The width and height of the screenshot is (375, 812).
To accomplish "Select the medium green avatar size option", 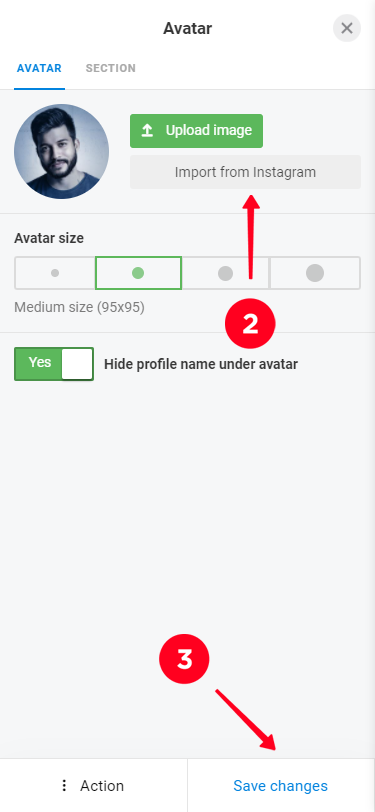I will point(138,273).
